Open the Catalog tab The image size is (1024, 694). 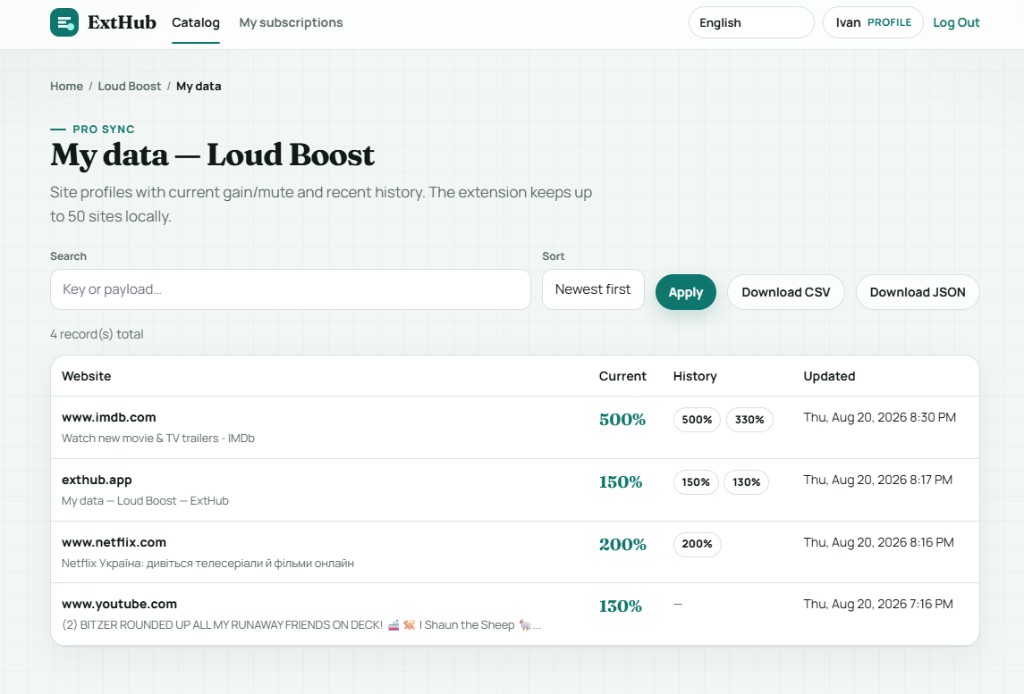(195, 23)
